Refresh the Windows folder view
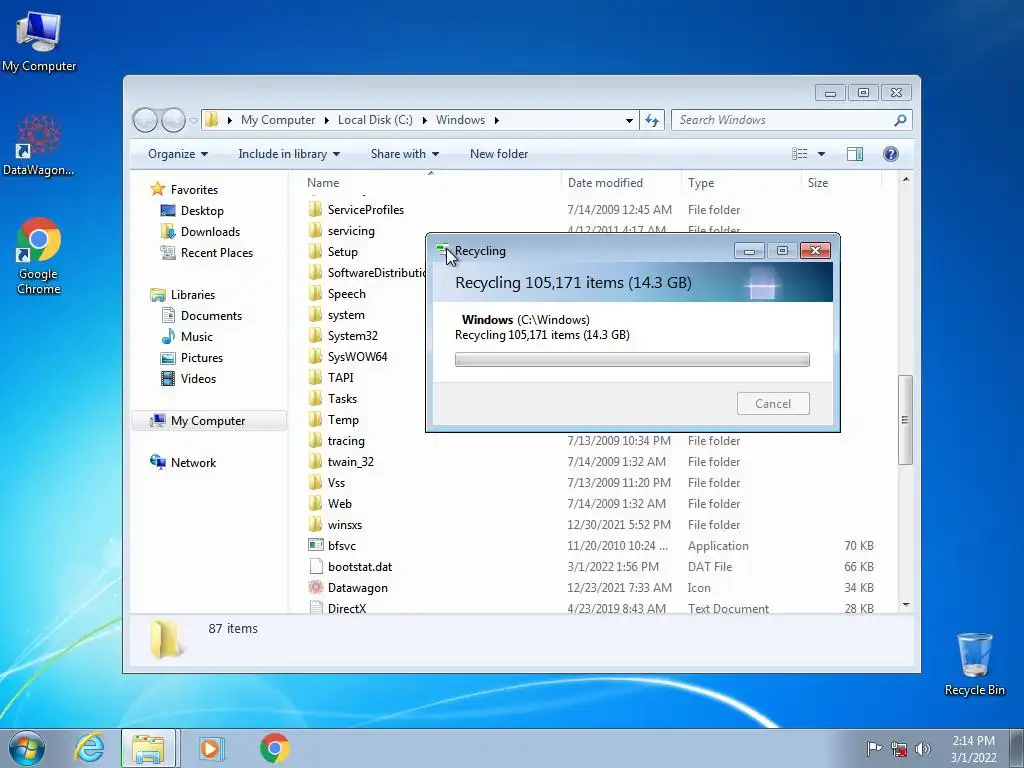 (652, 120)
